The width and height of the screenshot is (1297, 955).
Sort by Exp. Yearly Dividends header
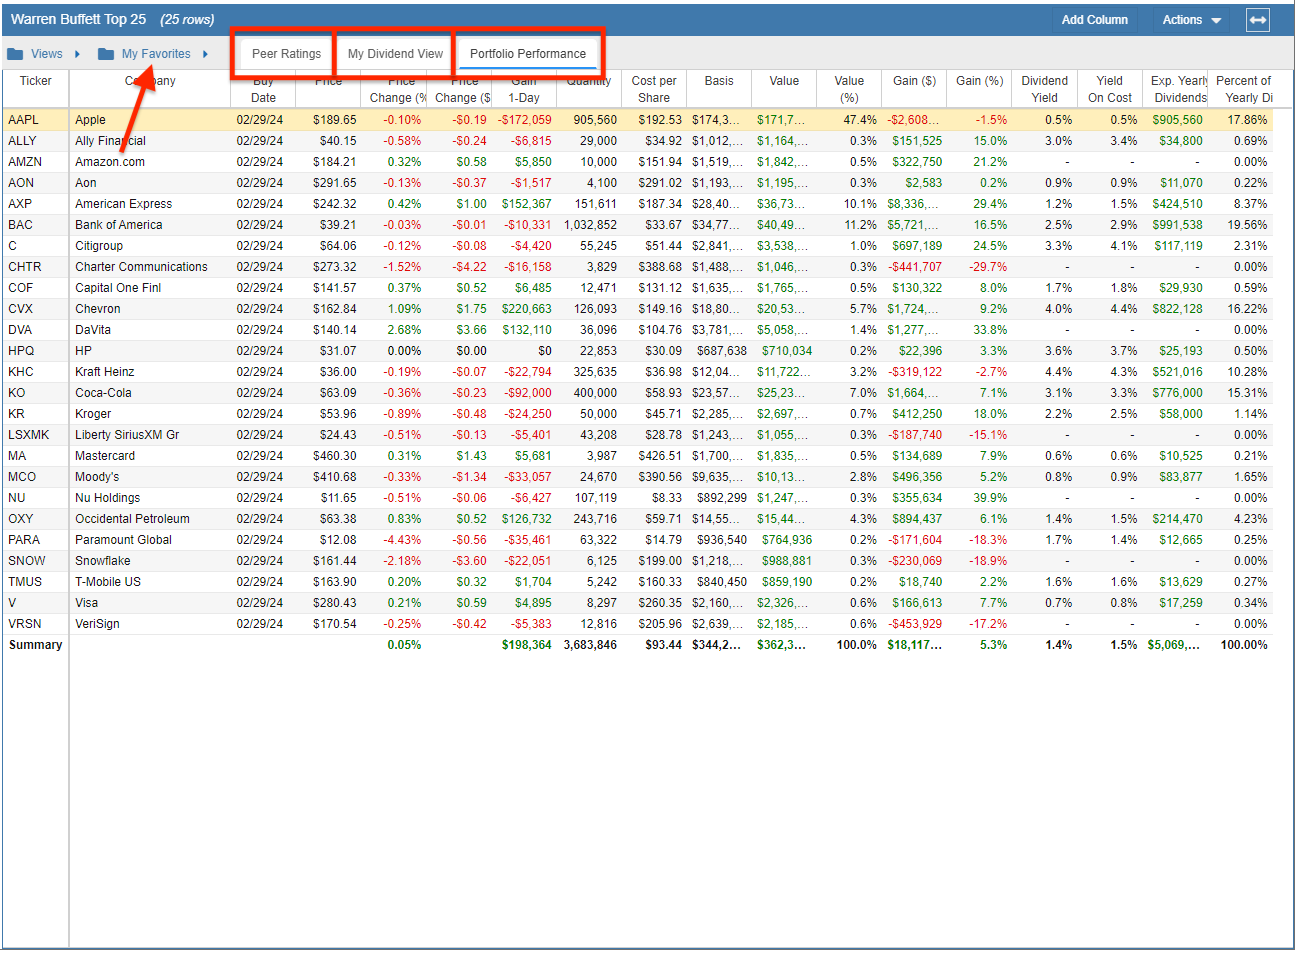click(x=1175, y=89)
